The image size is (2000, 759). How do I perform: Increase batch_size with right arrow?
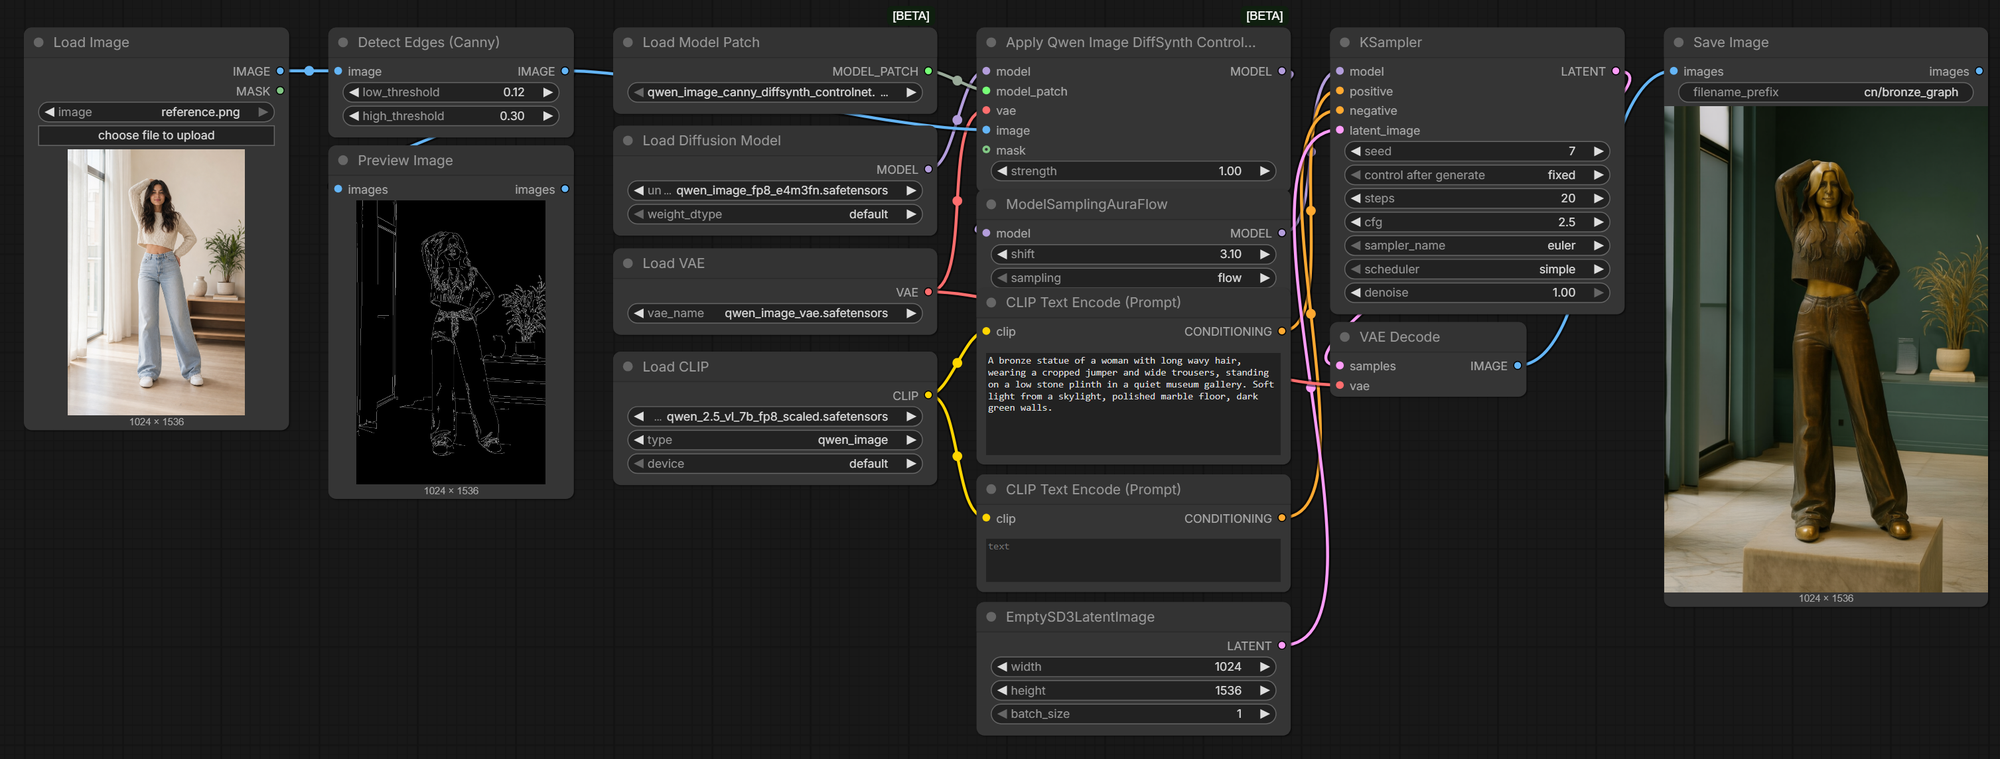point(1265,714)
